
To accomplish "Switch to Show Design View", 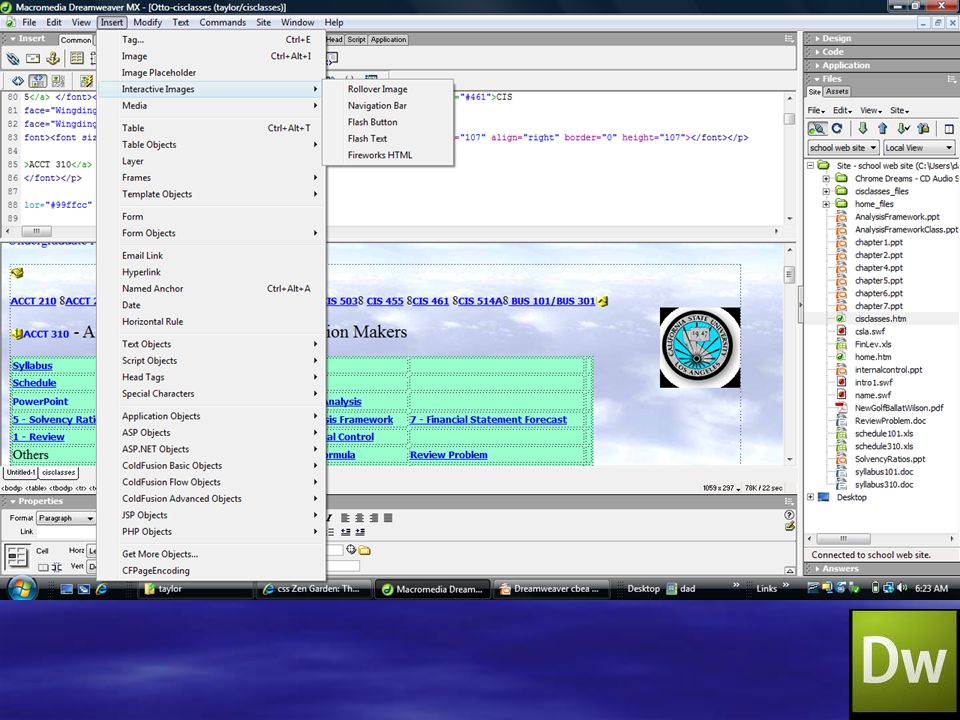I will point(58,81).
